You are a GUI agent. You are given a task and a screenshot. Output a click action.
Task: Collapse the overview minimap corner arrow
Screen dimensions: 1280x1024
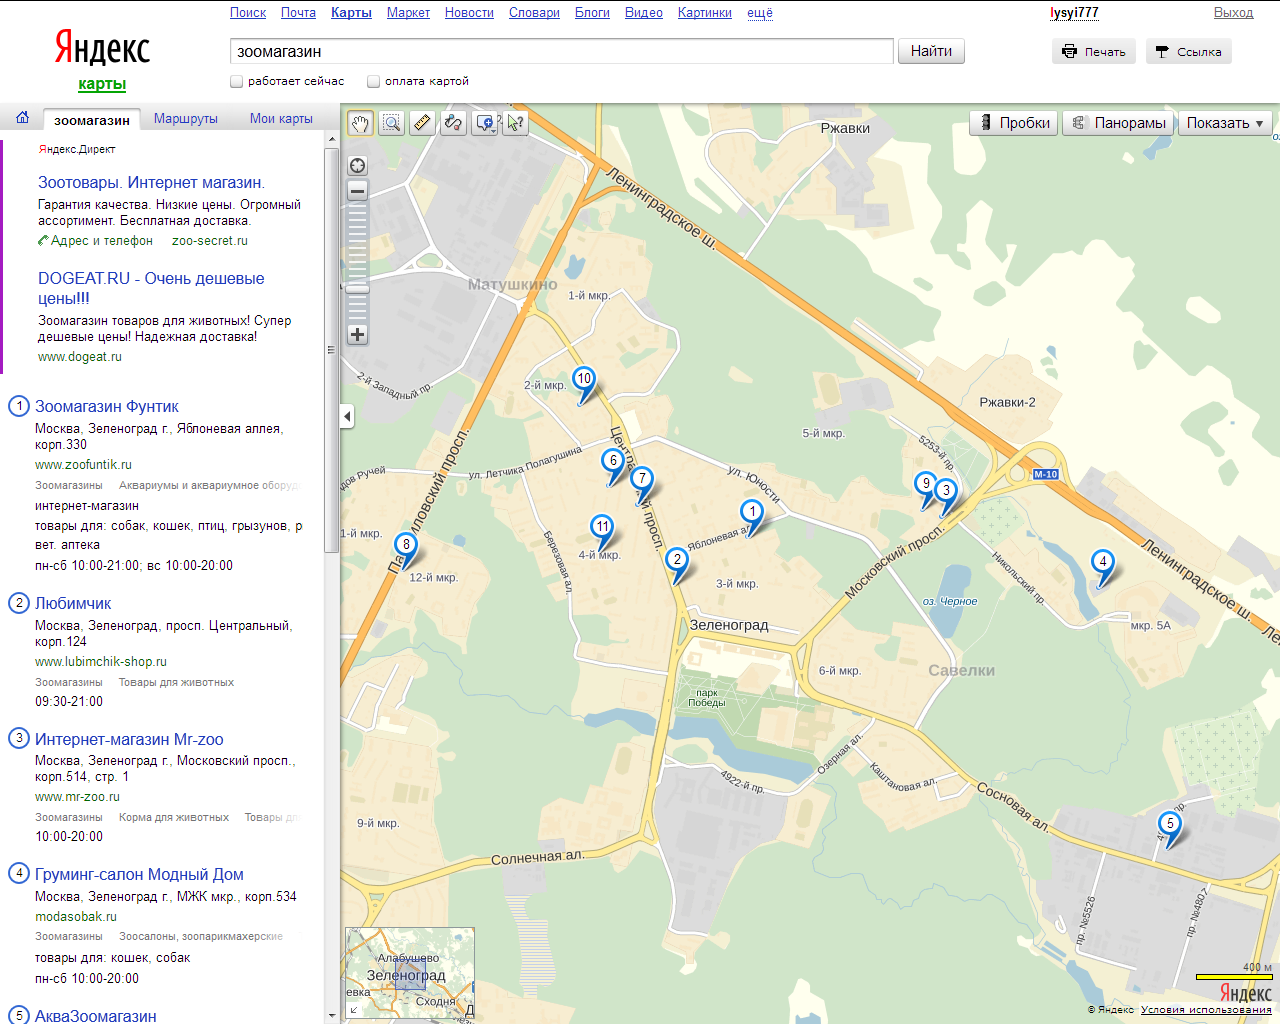pyautogui.click(x=353, y=1011)
